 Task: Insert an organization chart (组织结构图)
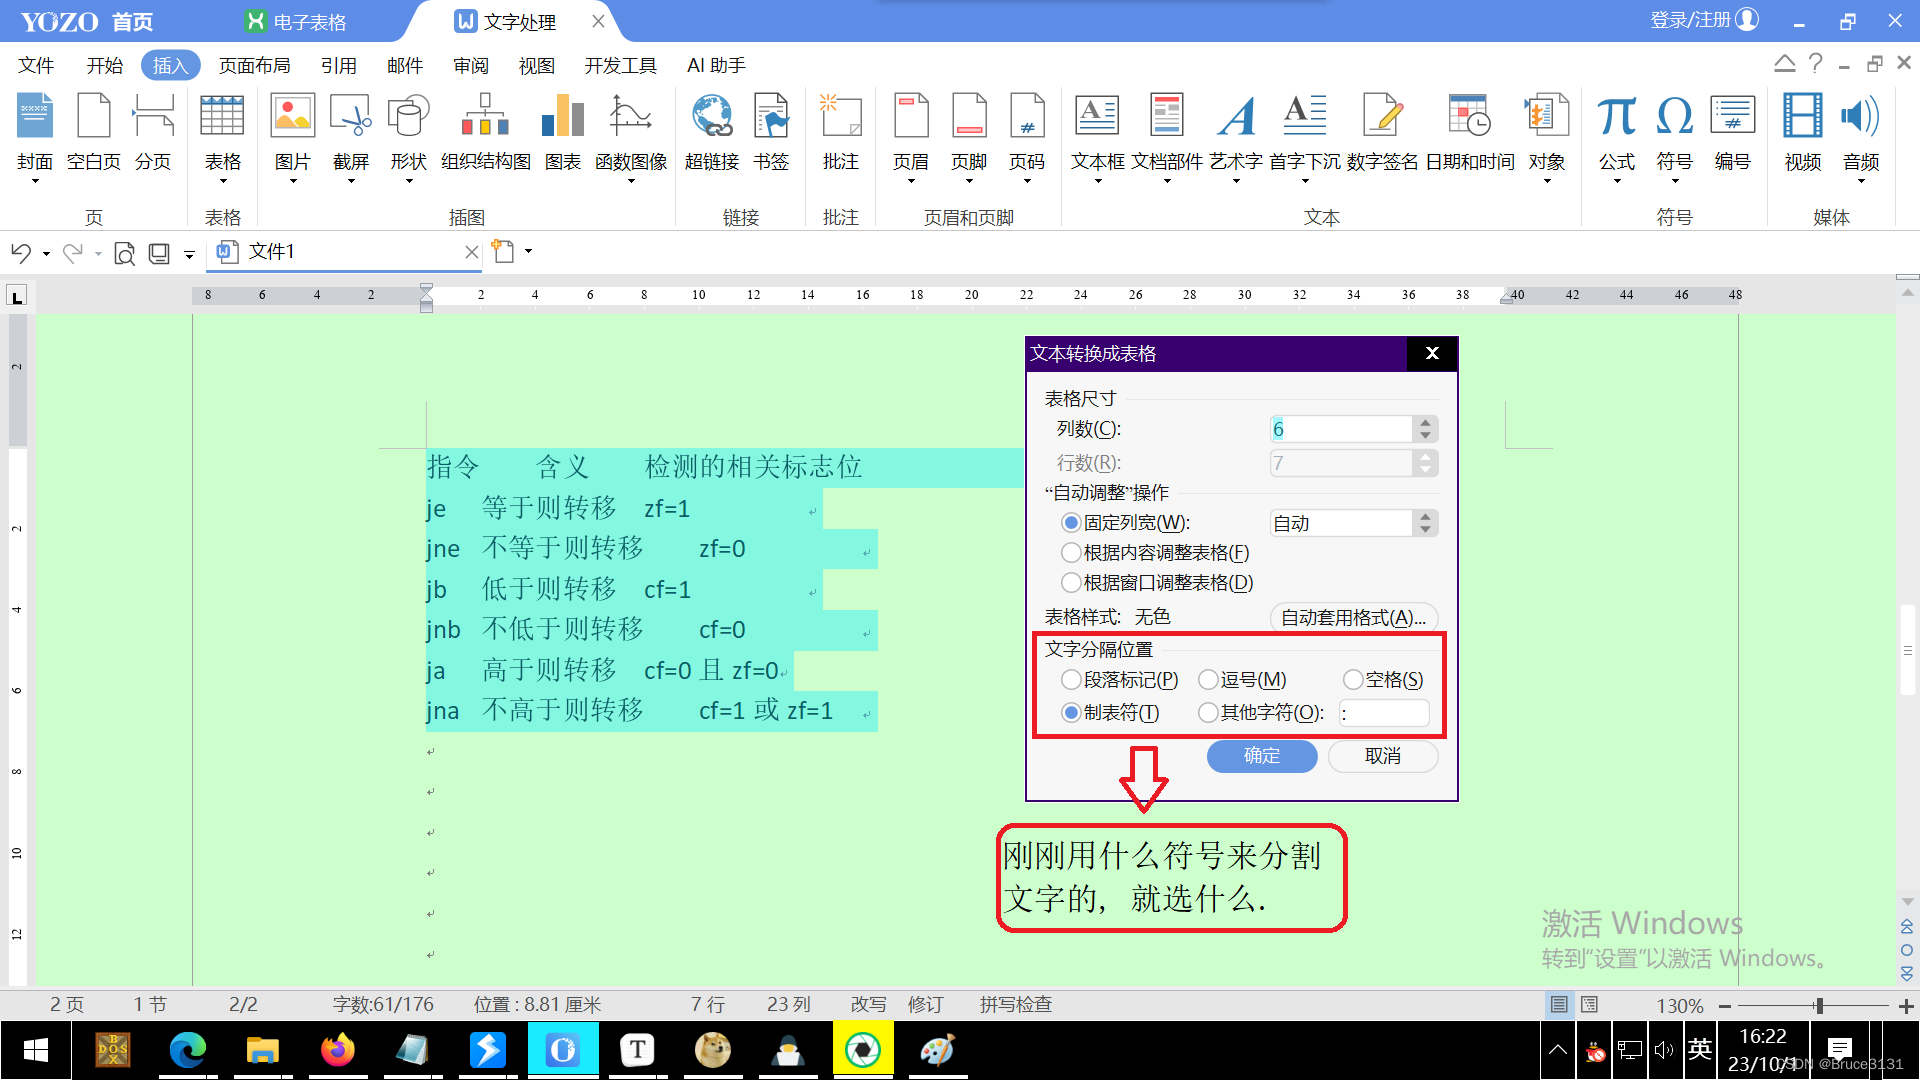(485, 117)
